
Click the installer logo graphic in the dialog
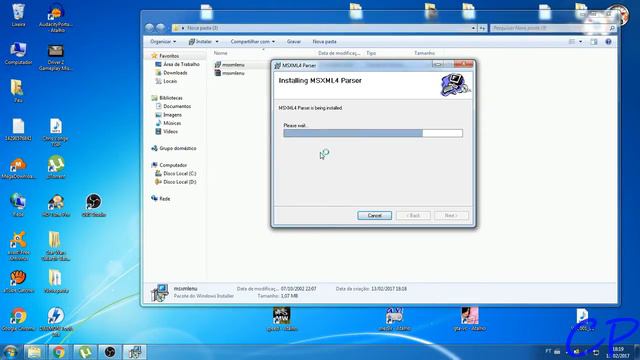[455, 85]
